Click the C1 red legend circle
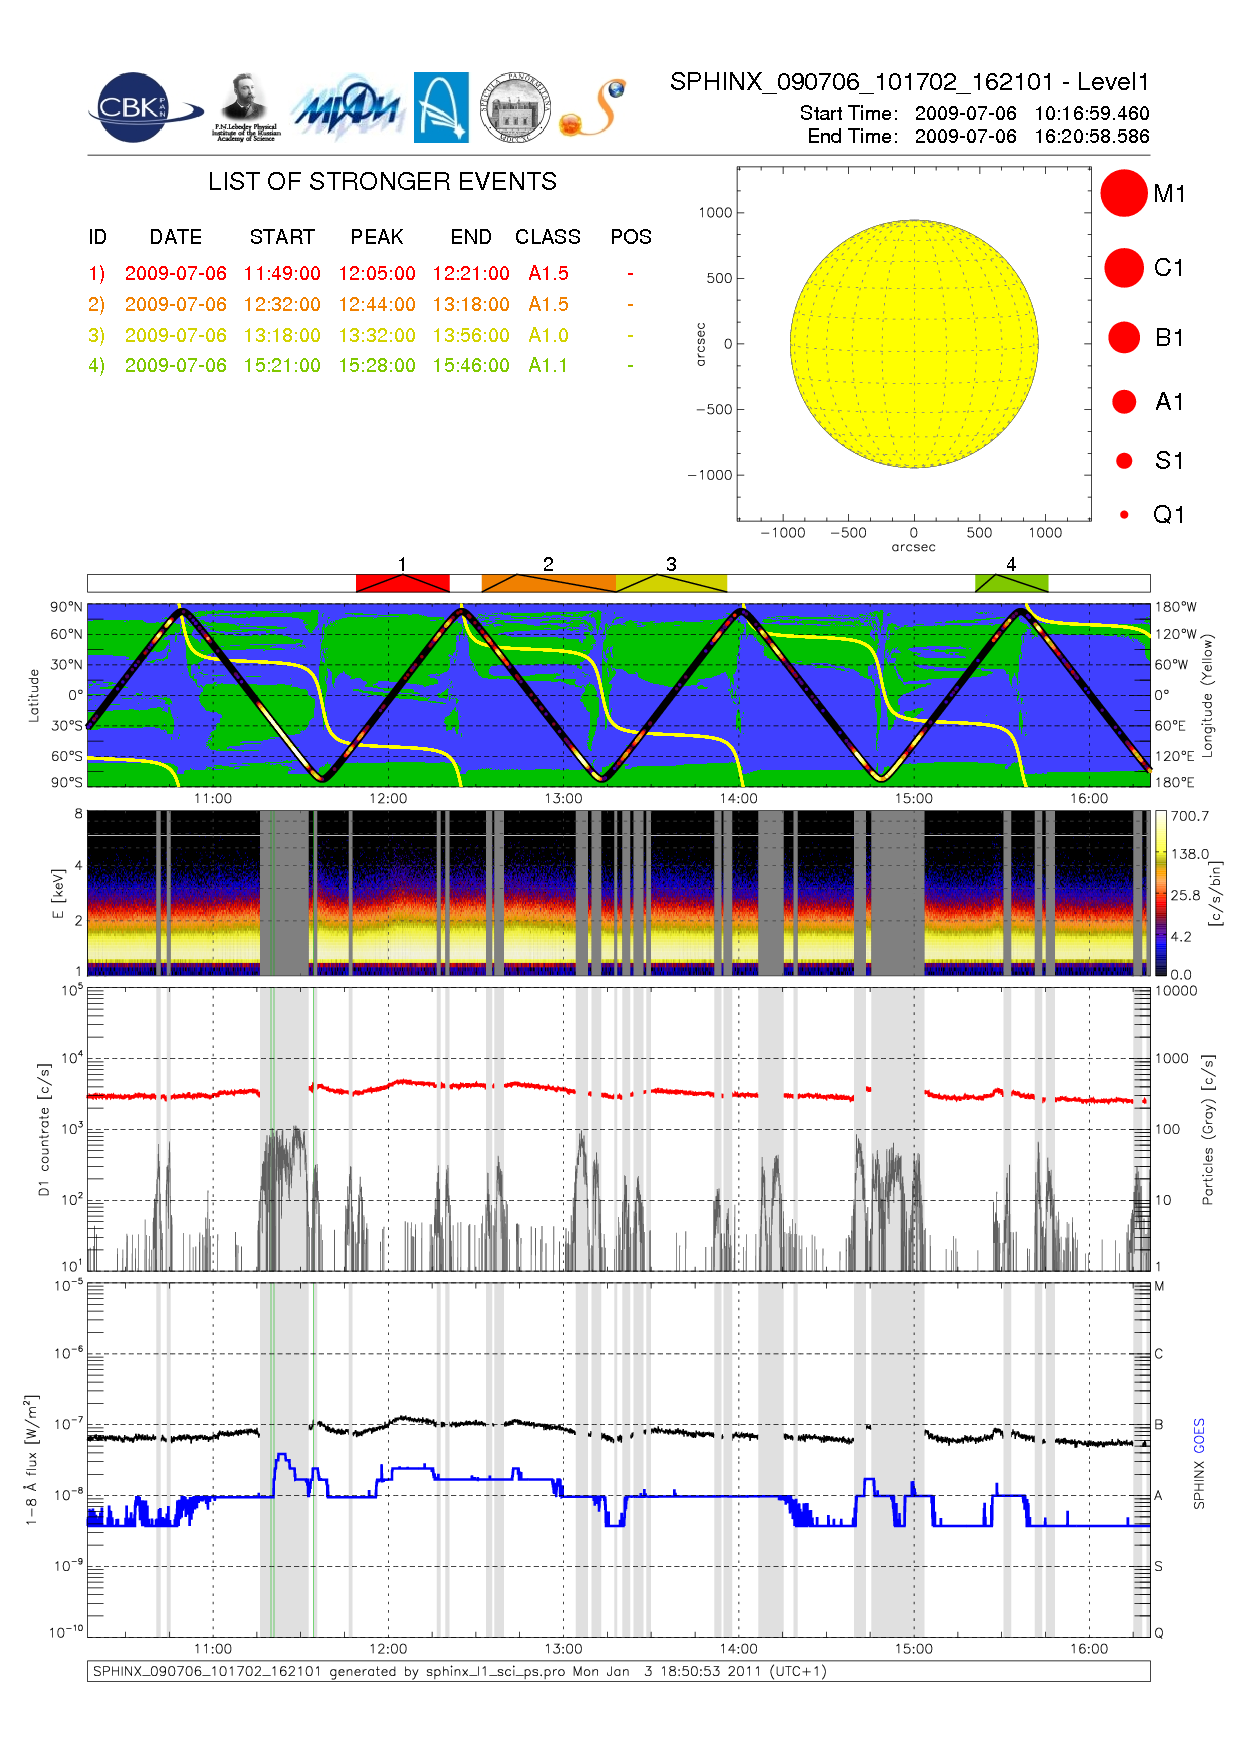This screenshot has width=1240, height=1754. [x=1124, y=268]
